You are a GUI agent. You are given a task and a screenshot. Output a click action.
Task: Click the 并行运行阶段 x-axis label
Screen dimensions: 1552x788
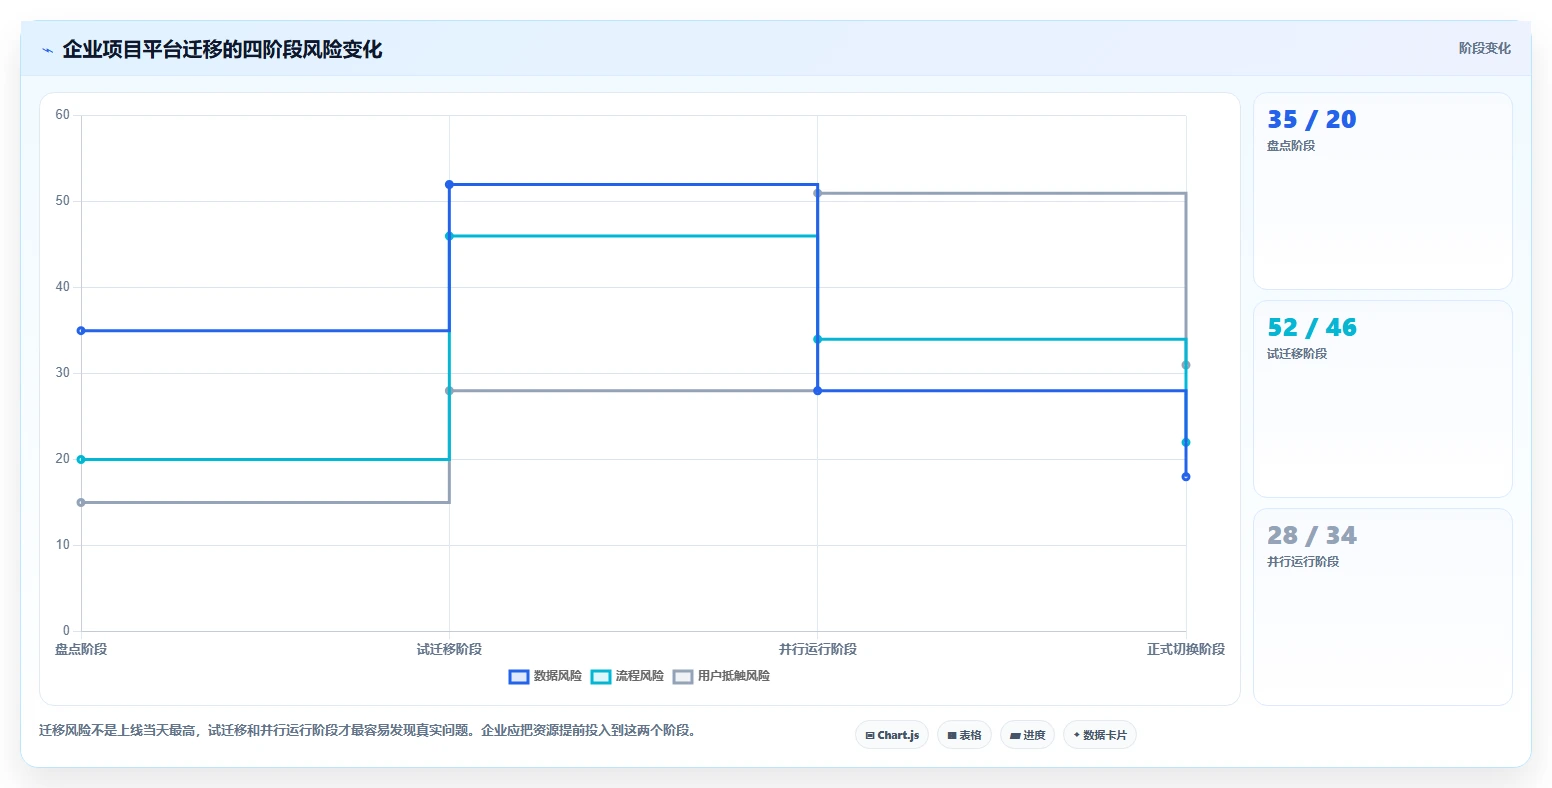[818, 650]
